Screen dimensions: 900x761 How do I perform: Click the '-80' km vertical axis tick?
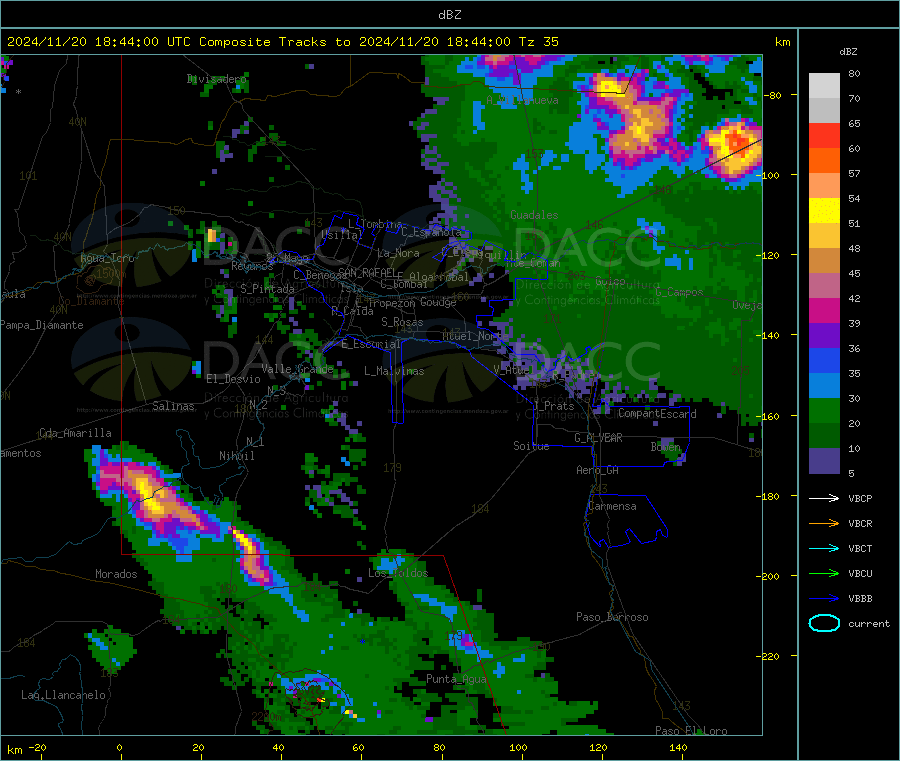click(x=773, y=95)
